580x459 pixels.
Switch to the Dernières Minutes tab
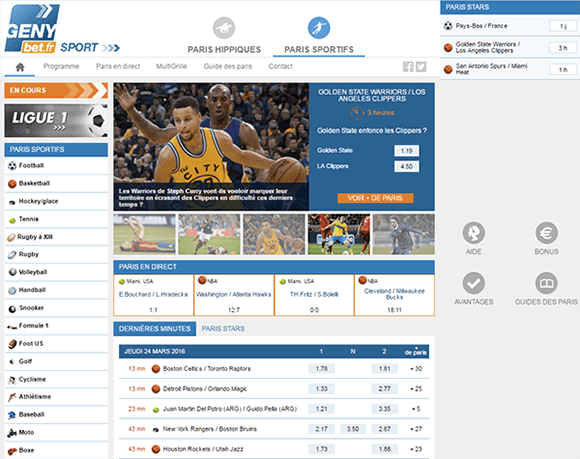155,329
